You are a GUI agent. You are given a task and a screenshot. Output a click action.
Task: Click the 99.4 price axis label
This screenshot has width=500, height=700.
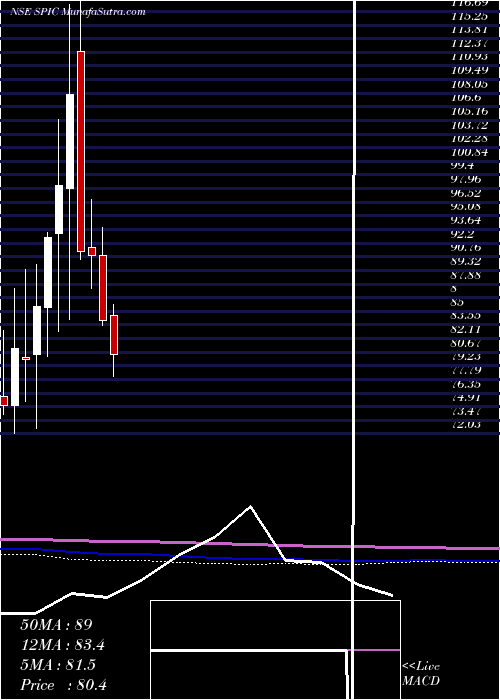463,166
